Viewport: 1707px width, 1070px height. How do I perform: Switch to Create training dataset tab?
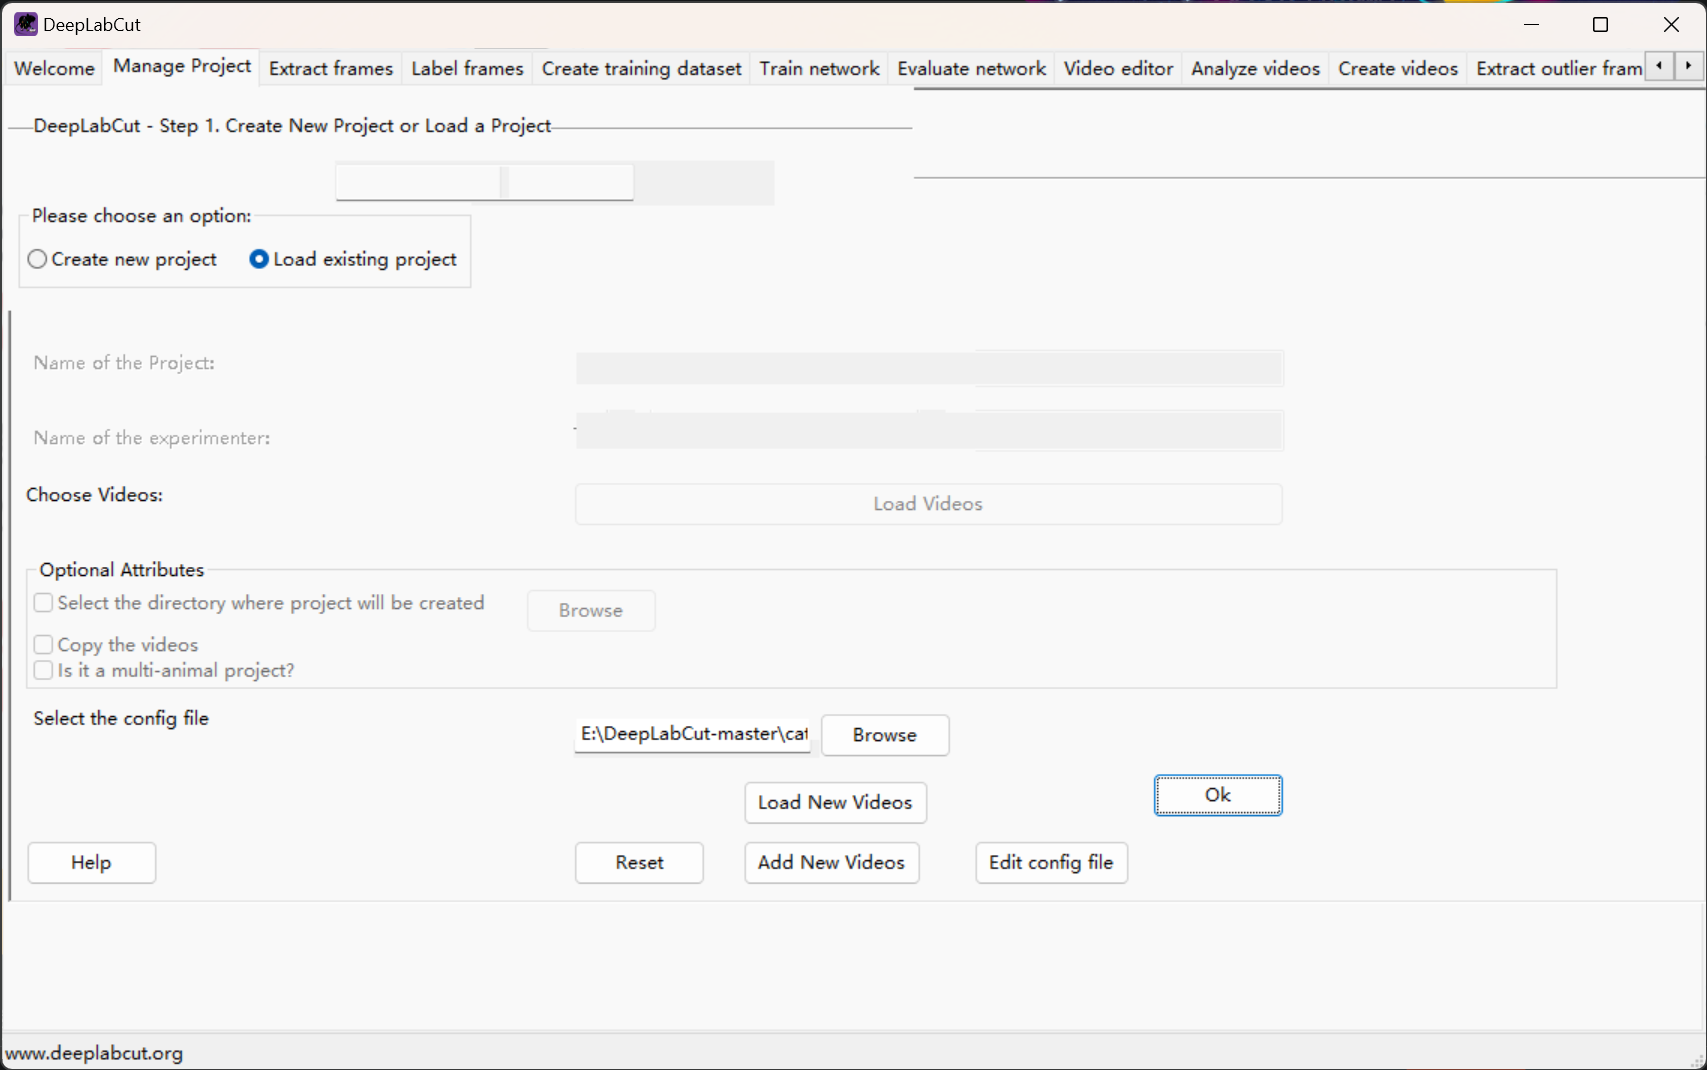point(642,68)
